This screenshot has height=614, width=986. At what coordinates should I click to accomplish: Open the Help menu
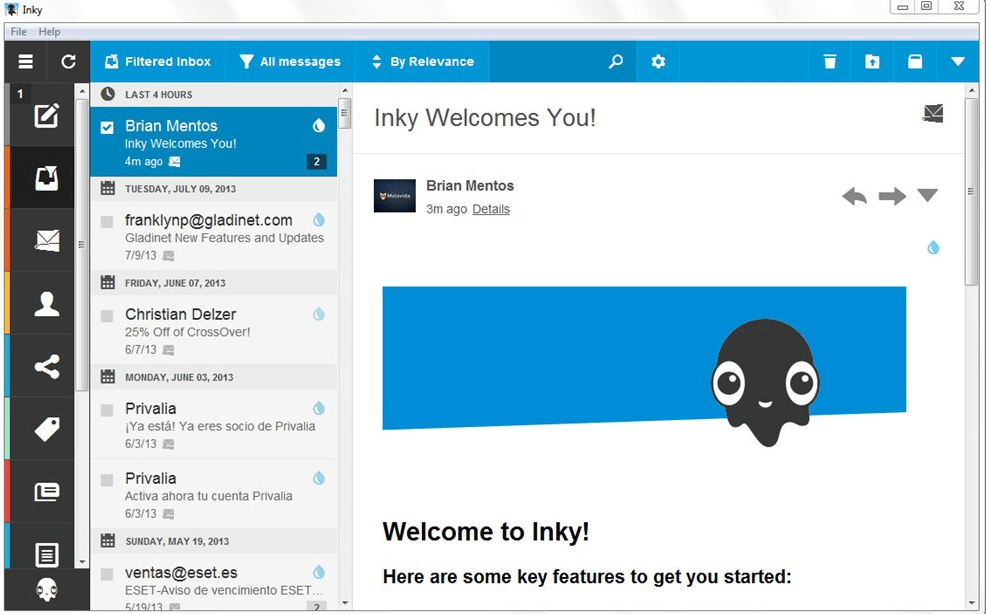[49, 32]
